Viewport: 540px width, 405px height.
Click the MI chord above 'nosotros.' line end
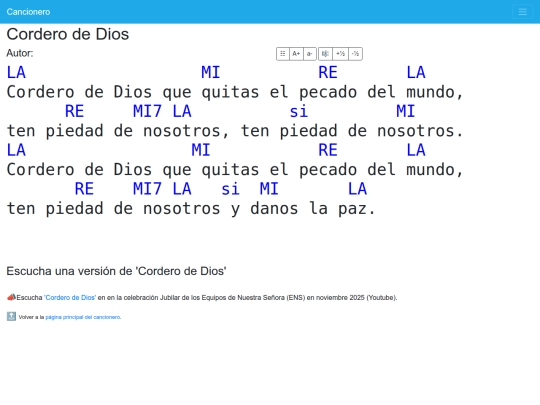click(406, 112)
